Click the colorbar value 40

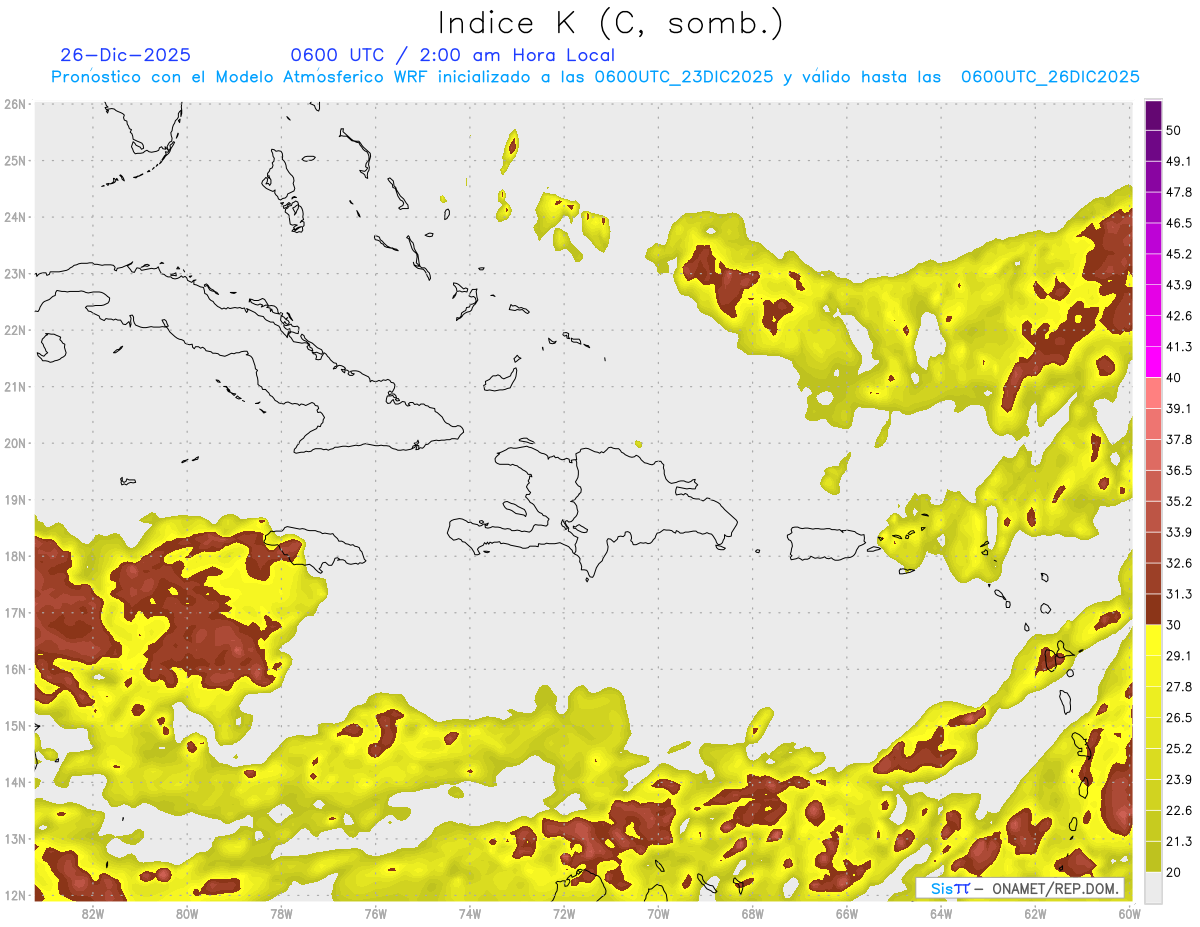click(1174, 377)
